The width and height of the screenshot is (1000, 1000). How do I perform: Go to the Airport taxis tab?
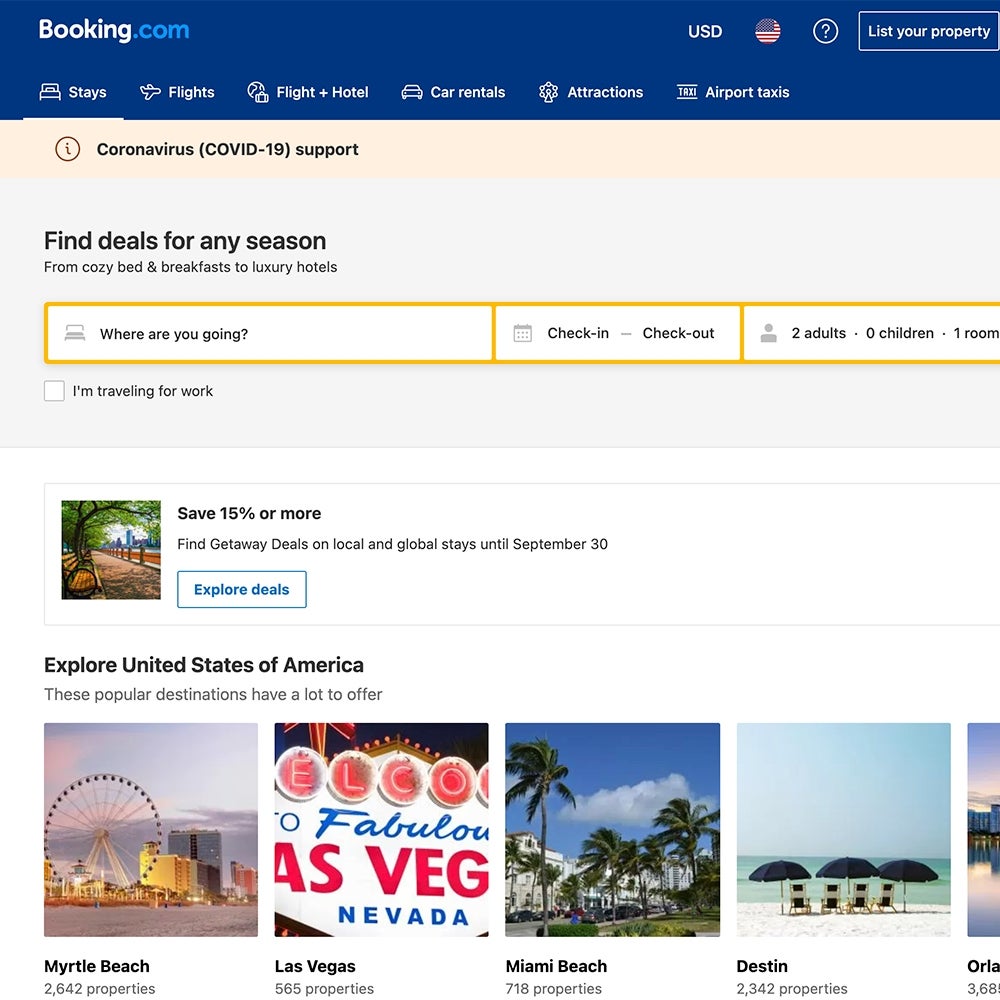pos(733,92)
